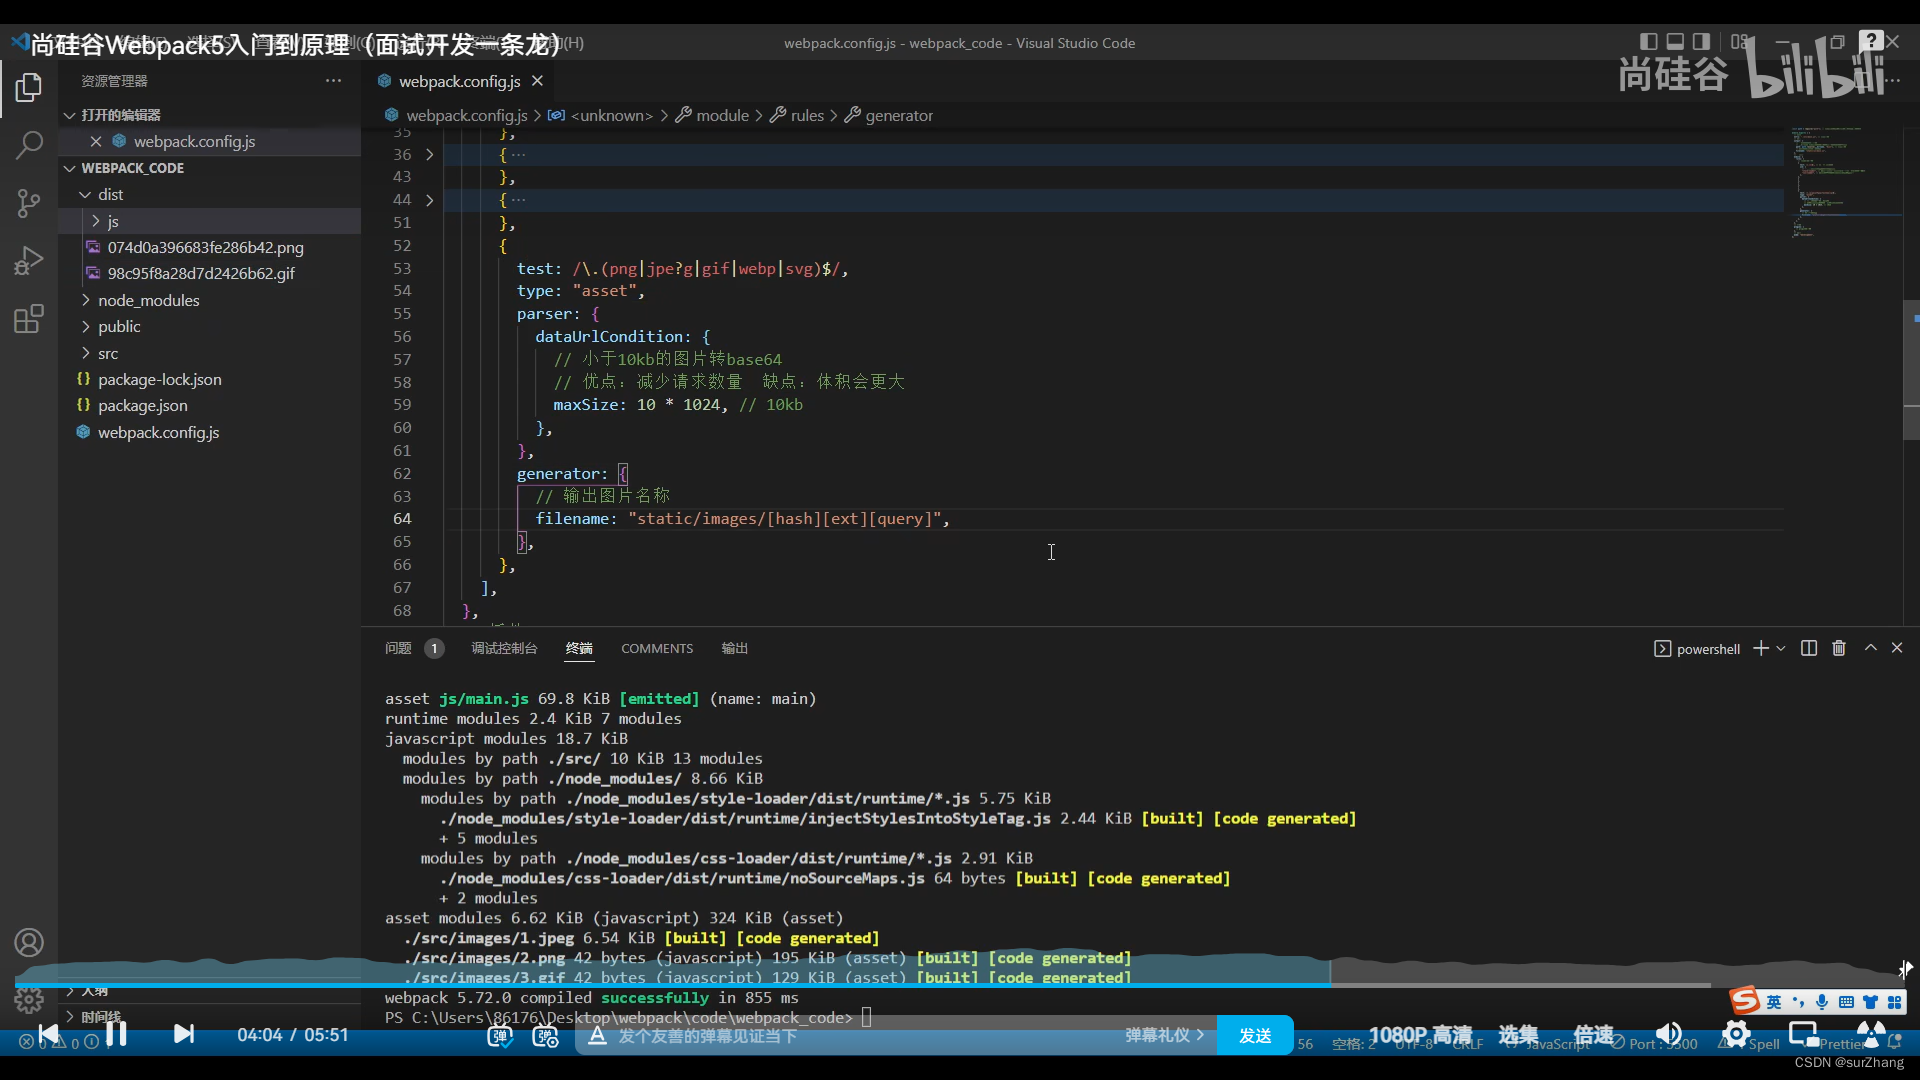This screenshot has width=1920, height=1080.
Task: Open terminal launch profile dropdown arrow
Action: 1781,649
